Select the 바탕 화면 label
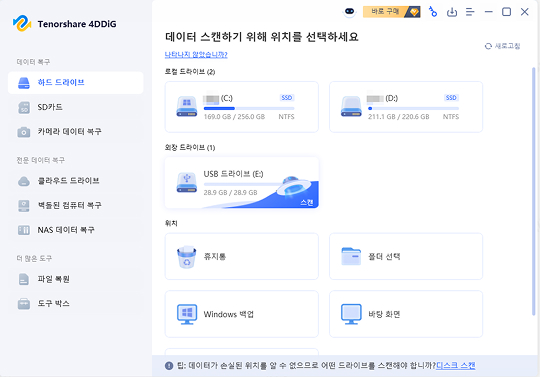This screenshot has width=540, height=377. (384, 314)
